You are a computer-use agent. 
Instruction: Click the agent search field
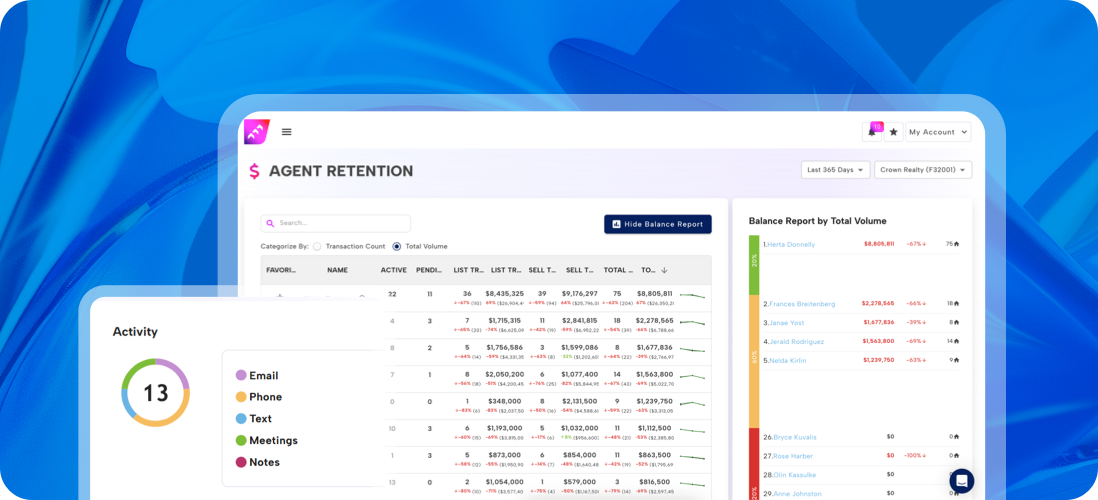(336, 223)
